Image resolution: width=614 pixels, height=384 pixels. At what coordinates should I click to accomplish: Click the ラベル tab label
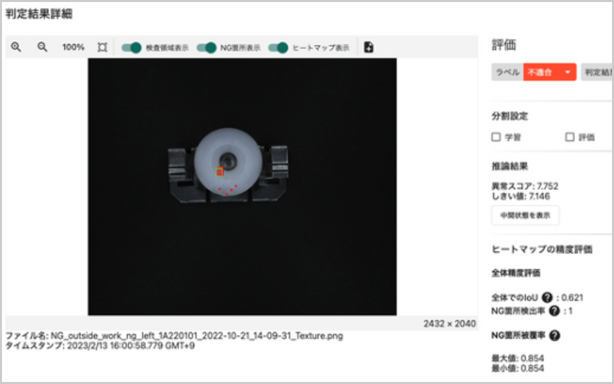(507, 72)
